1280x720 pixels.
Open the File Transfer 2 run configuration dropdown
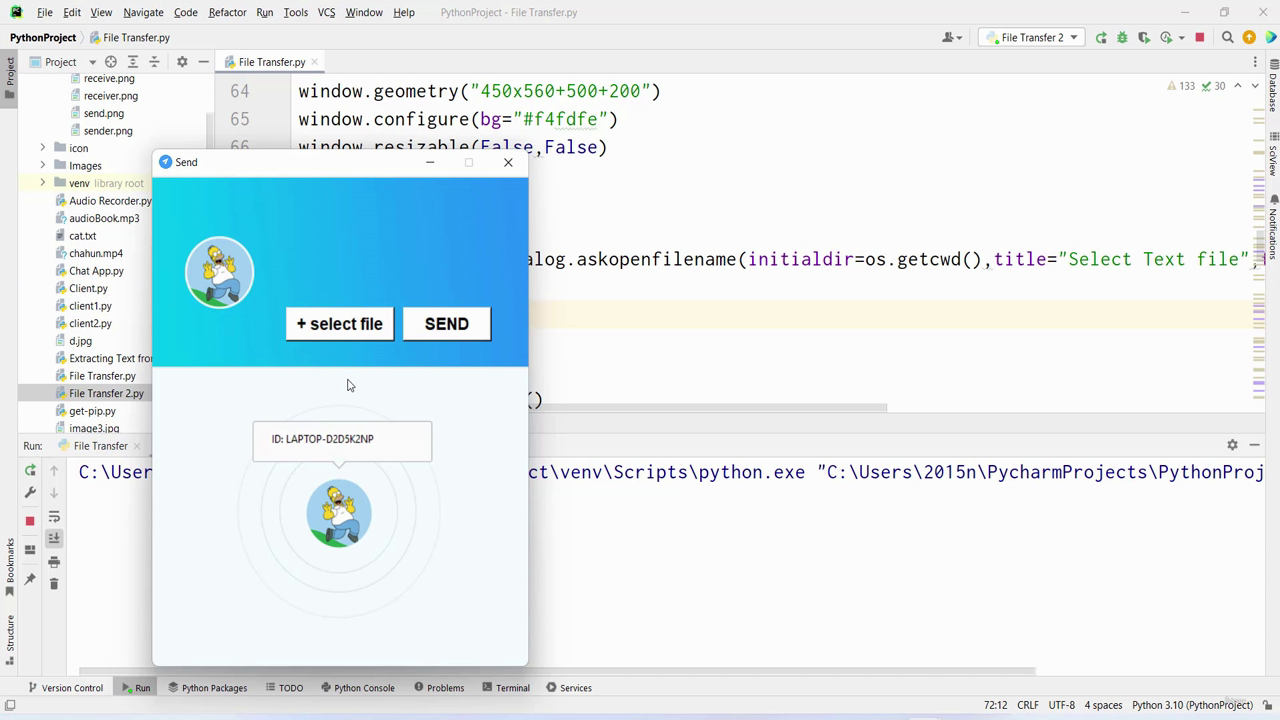[1033, 38]
